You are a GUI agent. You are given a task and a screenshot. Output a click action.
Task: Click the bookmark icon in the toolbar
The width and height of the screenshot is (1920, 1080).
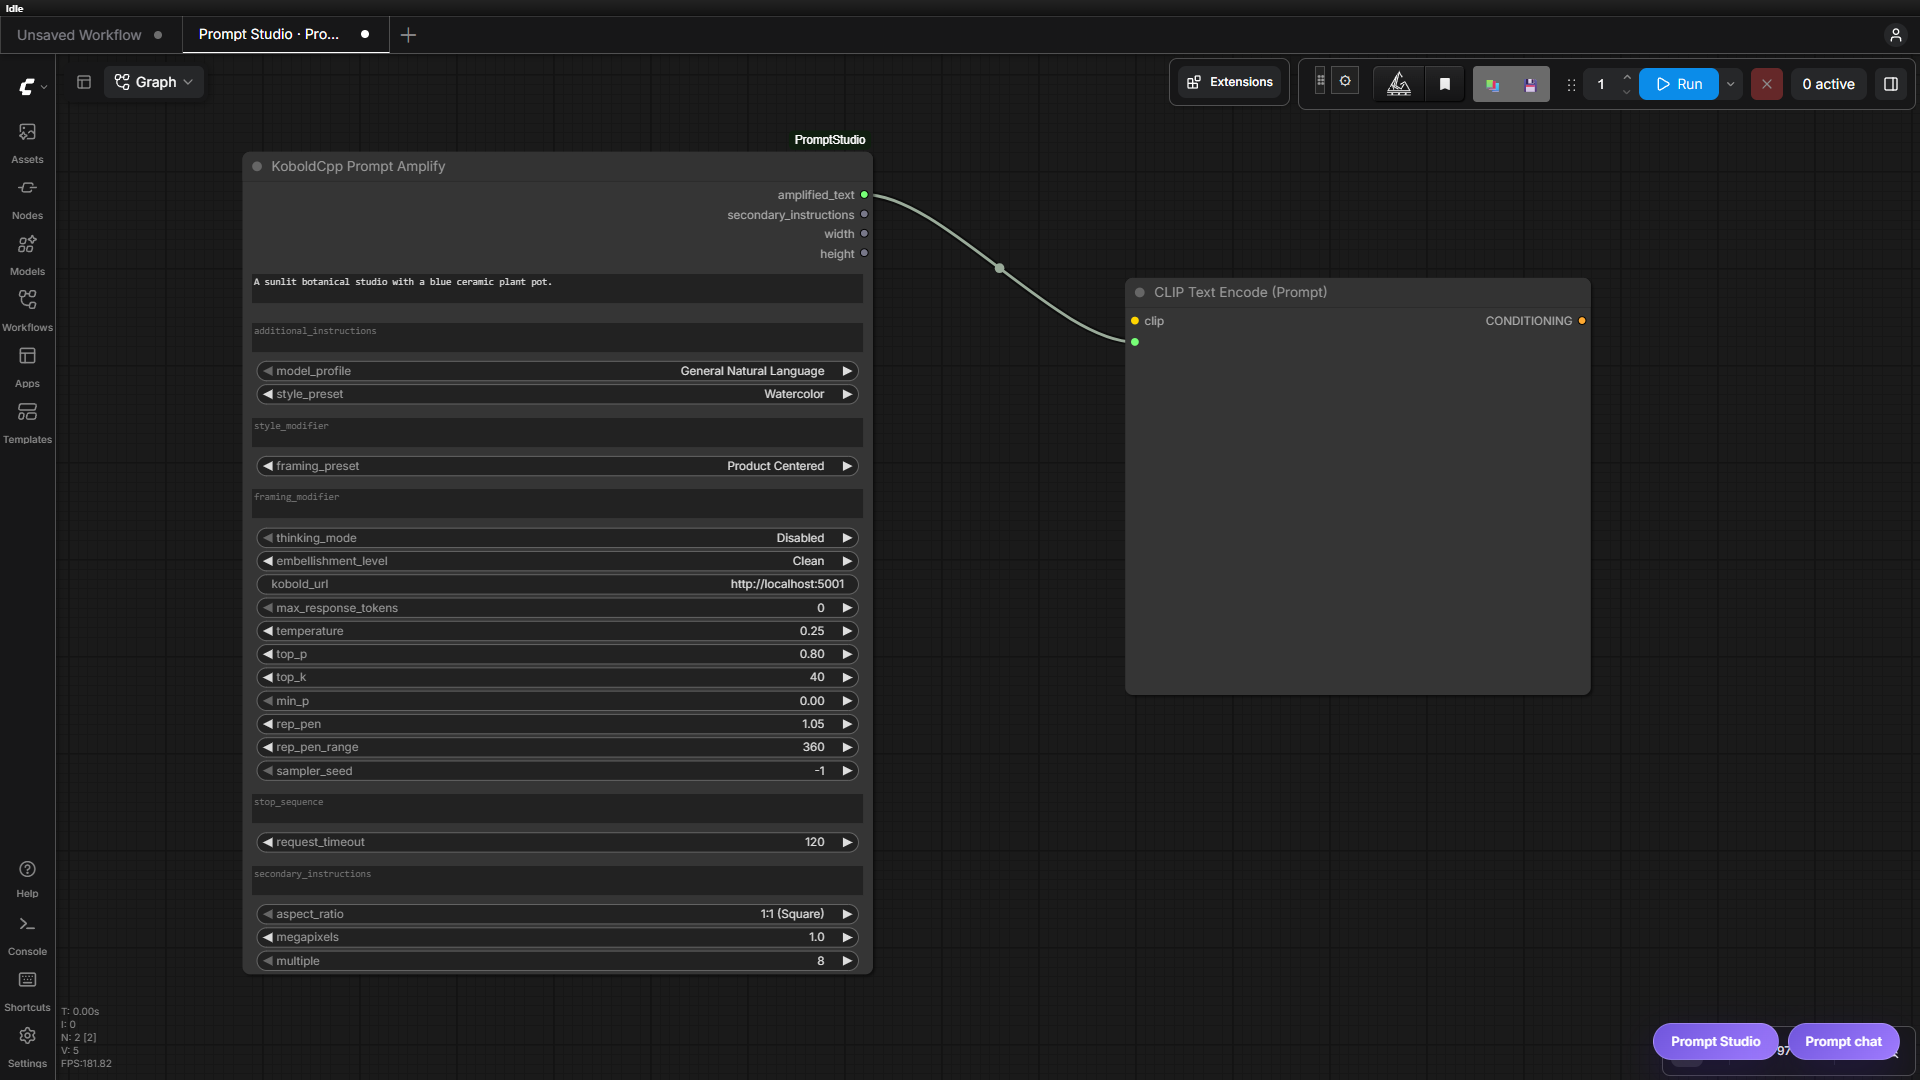(1444, 84)
